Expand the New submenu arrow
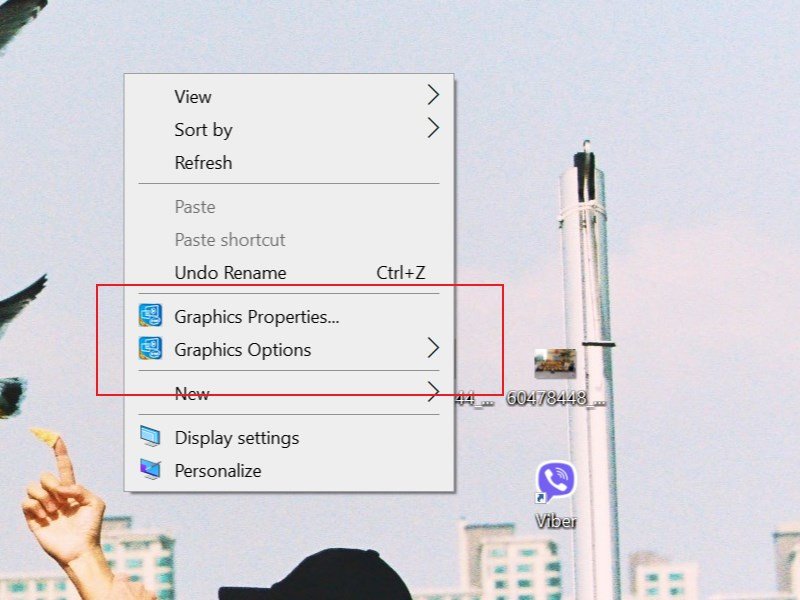 (x=433, y=393)
